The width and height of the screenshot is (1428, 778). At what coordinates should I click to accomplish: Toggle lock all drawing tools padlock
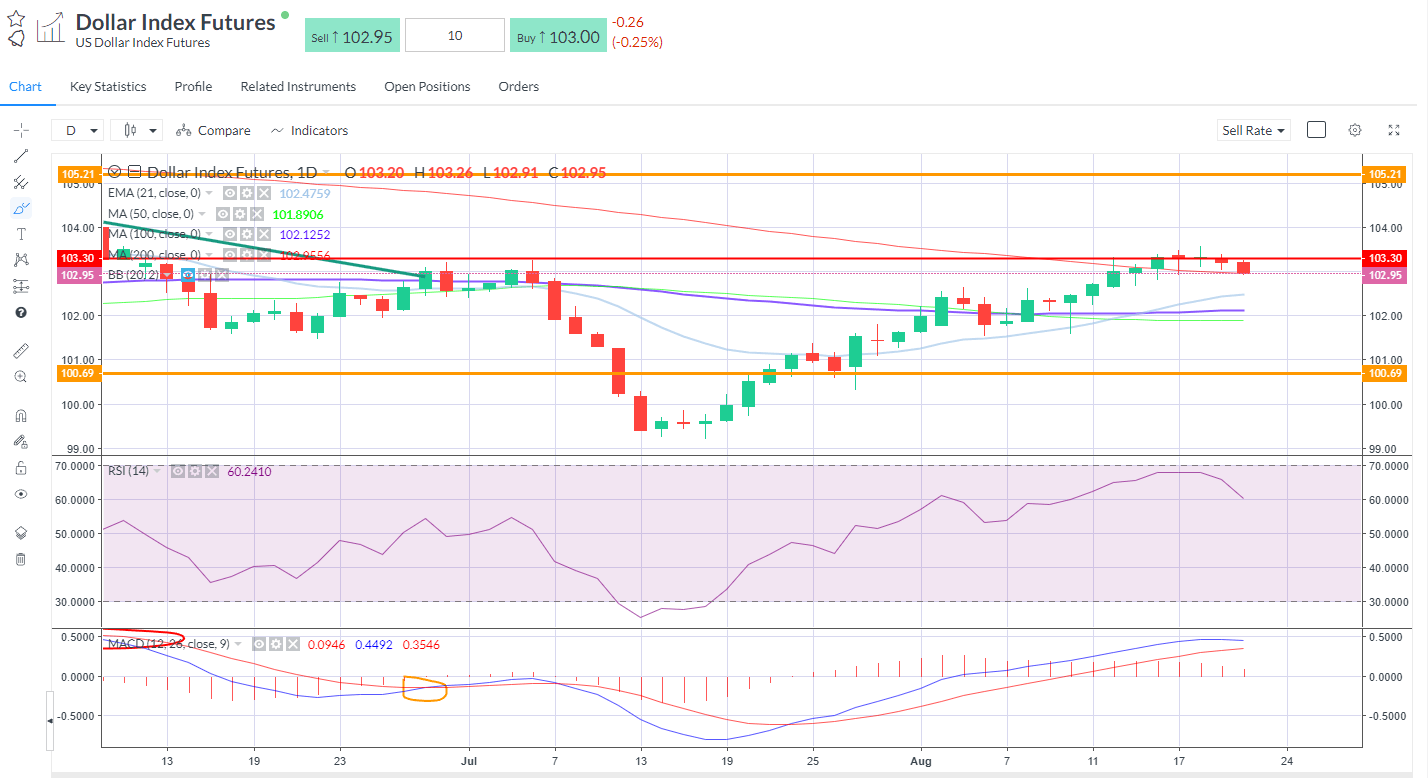(20, 468)
